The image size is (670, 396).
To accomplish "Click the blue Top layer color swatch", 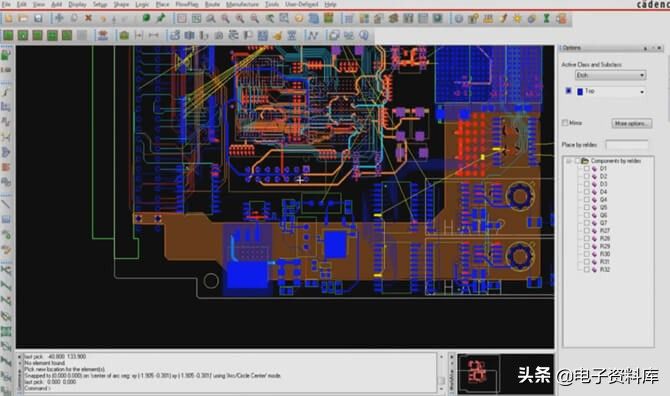I will (x=580, y=91).
